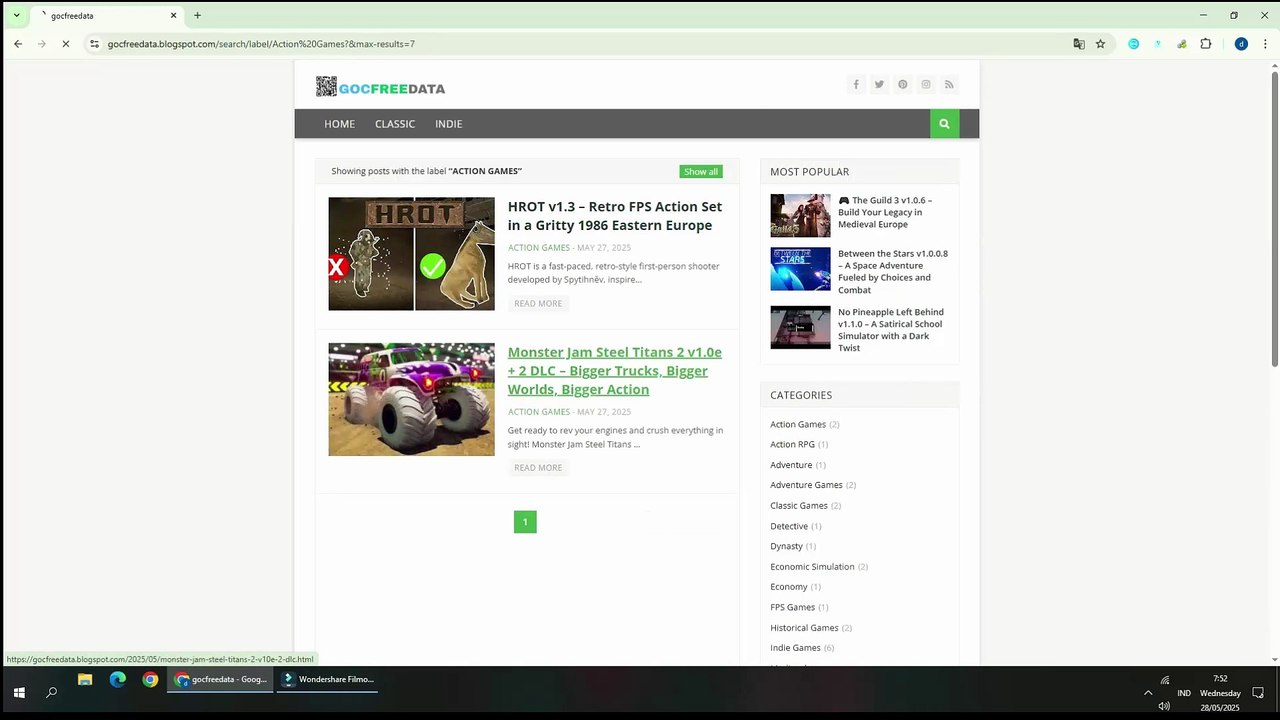Select the Indie Games category
Screen dimensions: 1280x720
tap(795, 648)
